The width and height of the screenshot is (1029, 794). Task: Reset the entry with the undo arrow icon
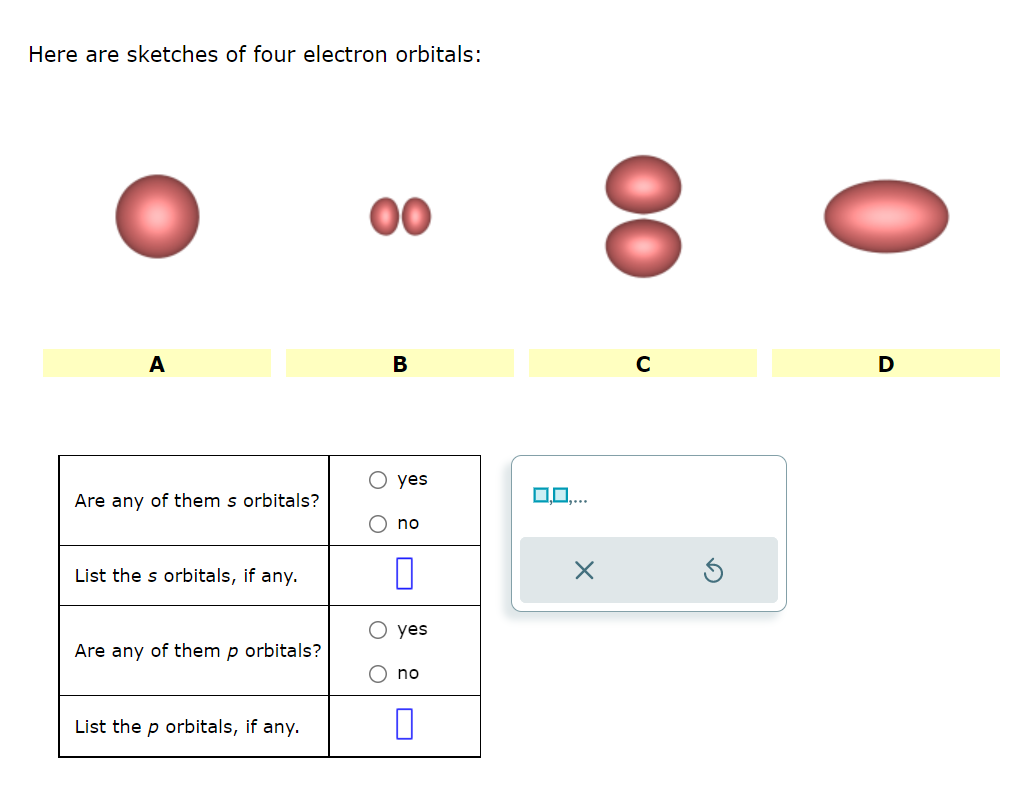click(714, 570)
